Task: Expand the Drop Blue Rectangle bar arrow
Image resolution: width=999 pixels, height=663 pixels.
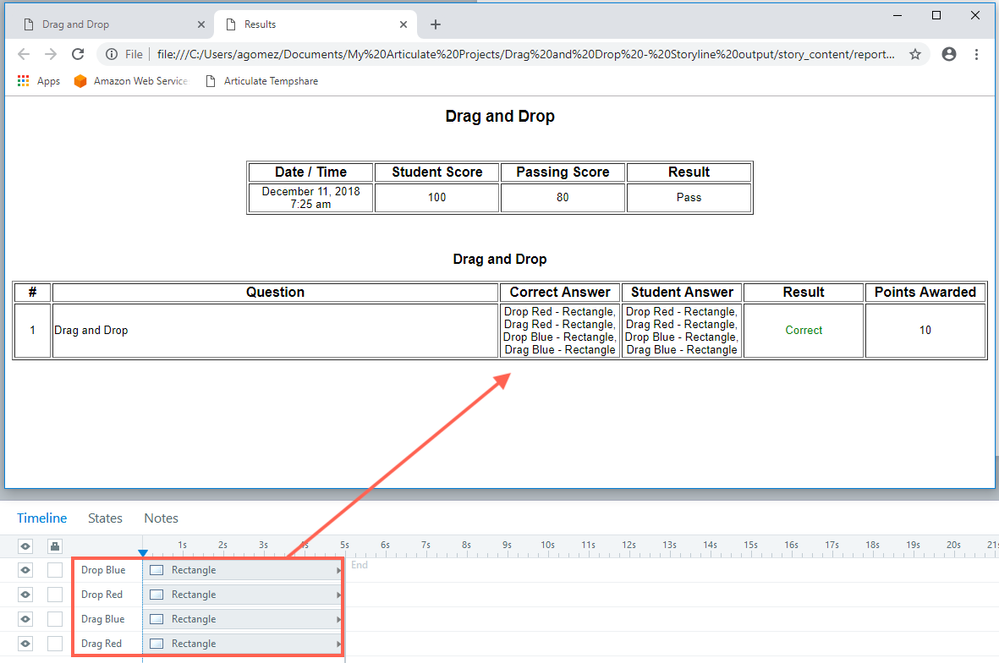Action: tap(339, 570)
